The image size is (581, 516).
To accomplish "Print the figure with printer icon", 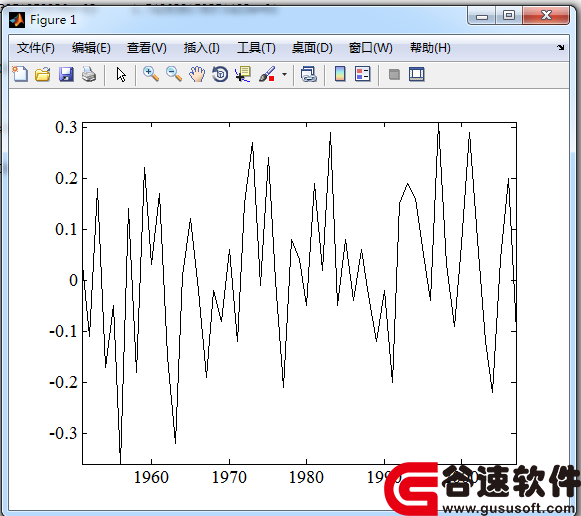I will 89,74.
